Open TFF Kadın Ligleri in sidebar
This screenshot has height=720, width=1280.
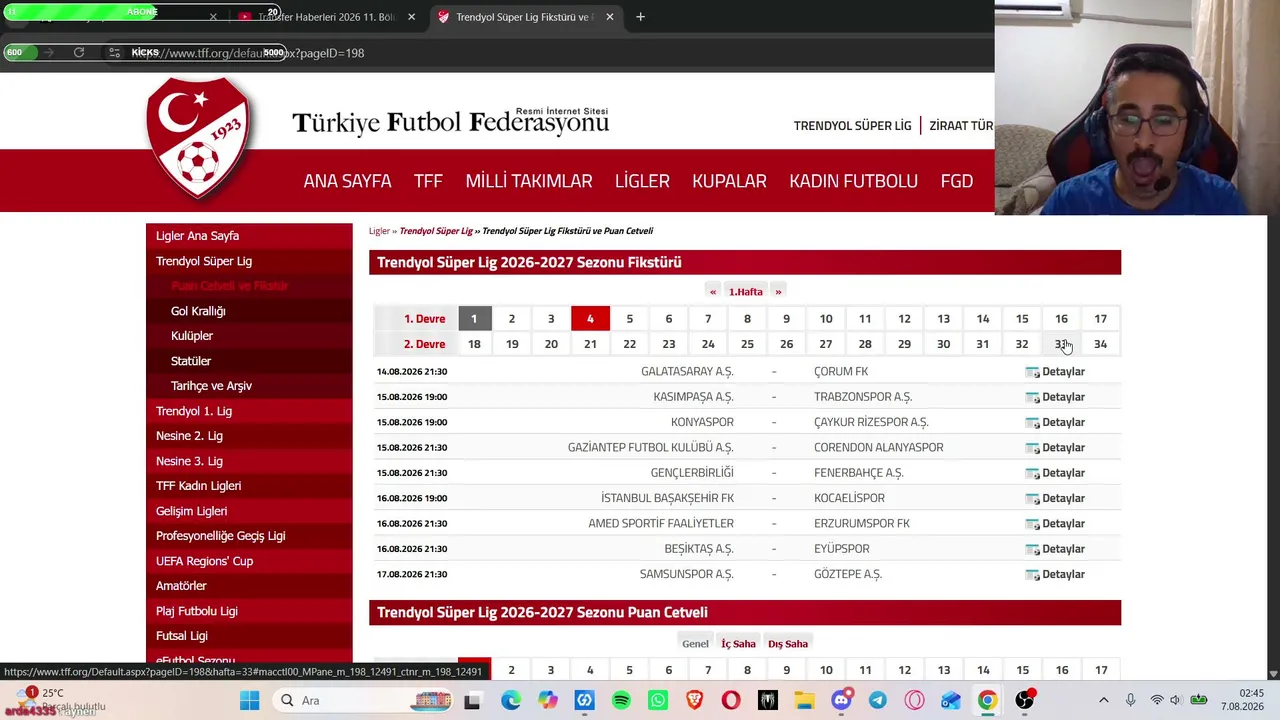249,486
